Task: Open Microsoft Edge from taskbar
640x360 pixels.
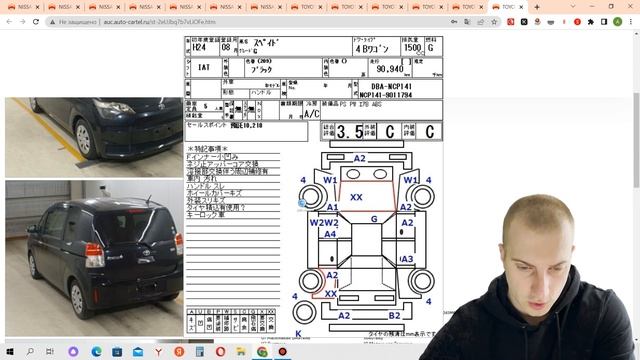Action: click(x=96, y=351)
